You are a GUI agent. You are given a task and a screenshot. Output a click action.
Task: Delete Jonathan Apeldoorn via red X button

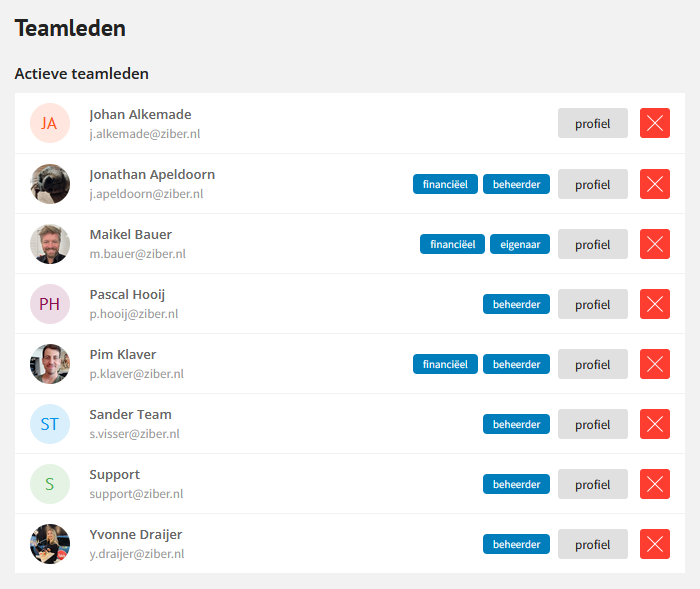[654, 184]
